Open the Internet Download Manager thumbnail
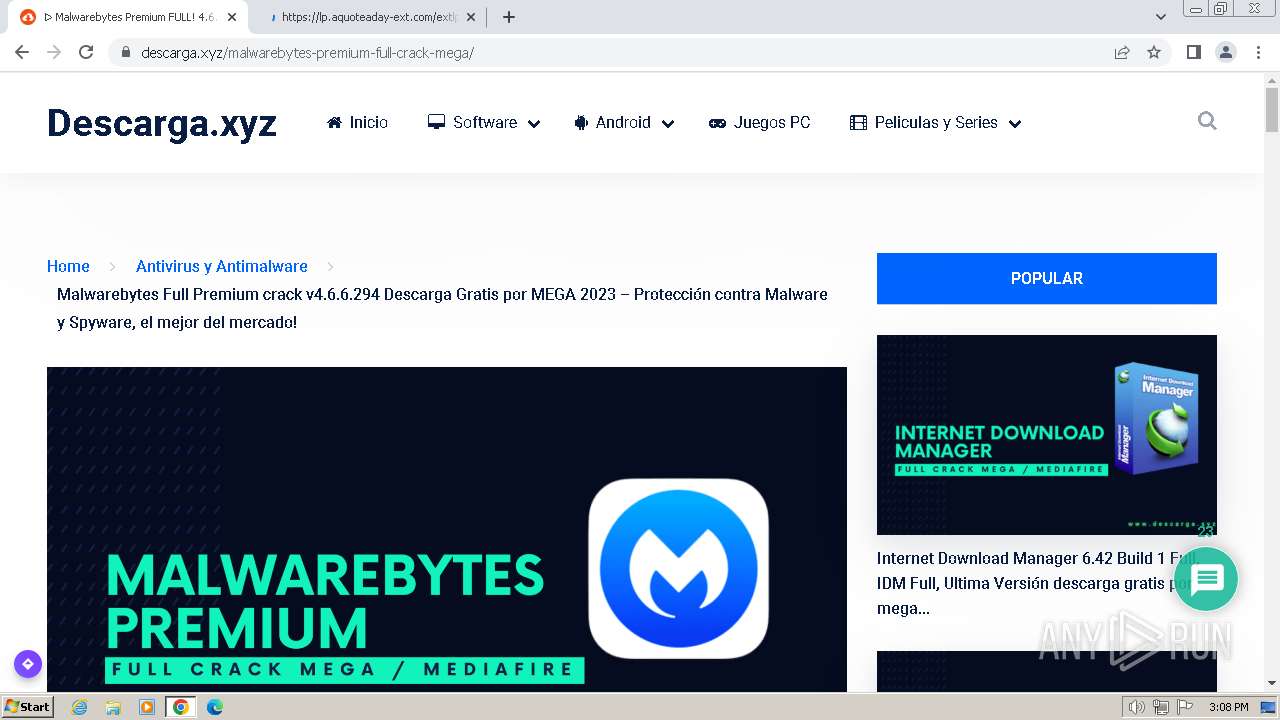This screenshot has width=1280, height=720. [1047, 435]
